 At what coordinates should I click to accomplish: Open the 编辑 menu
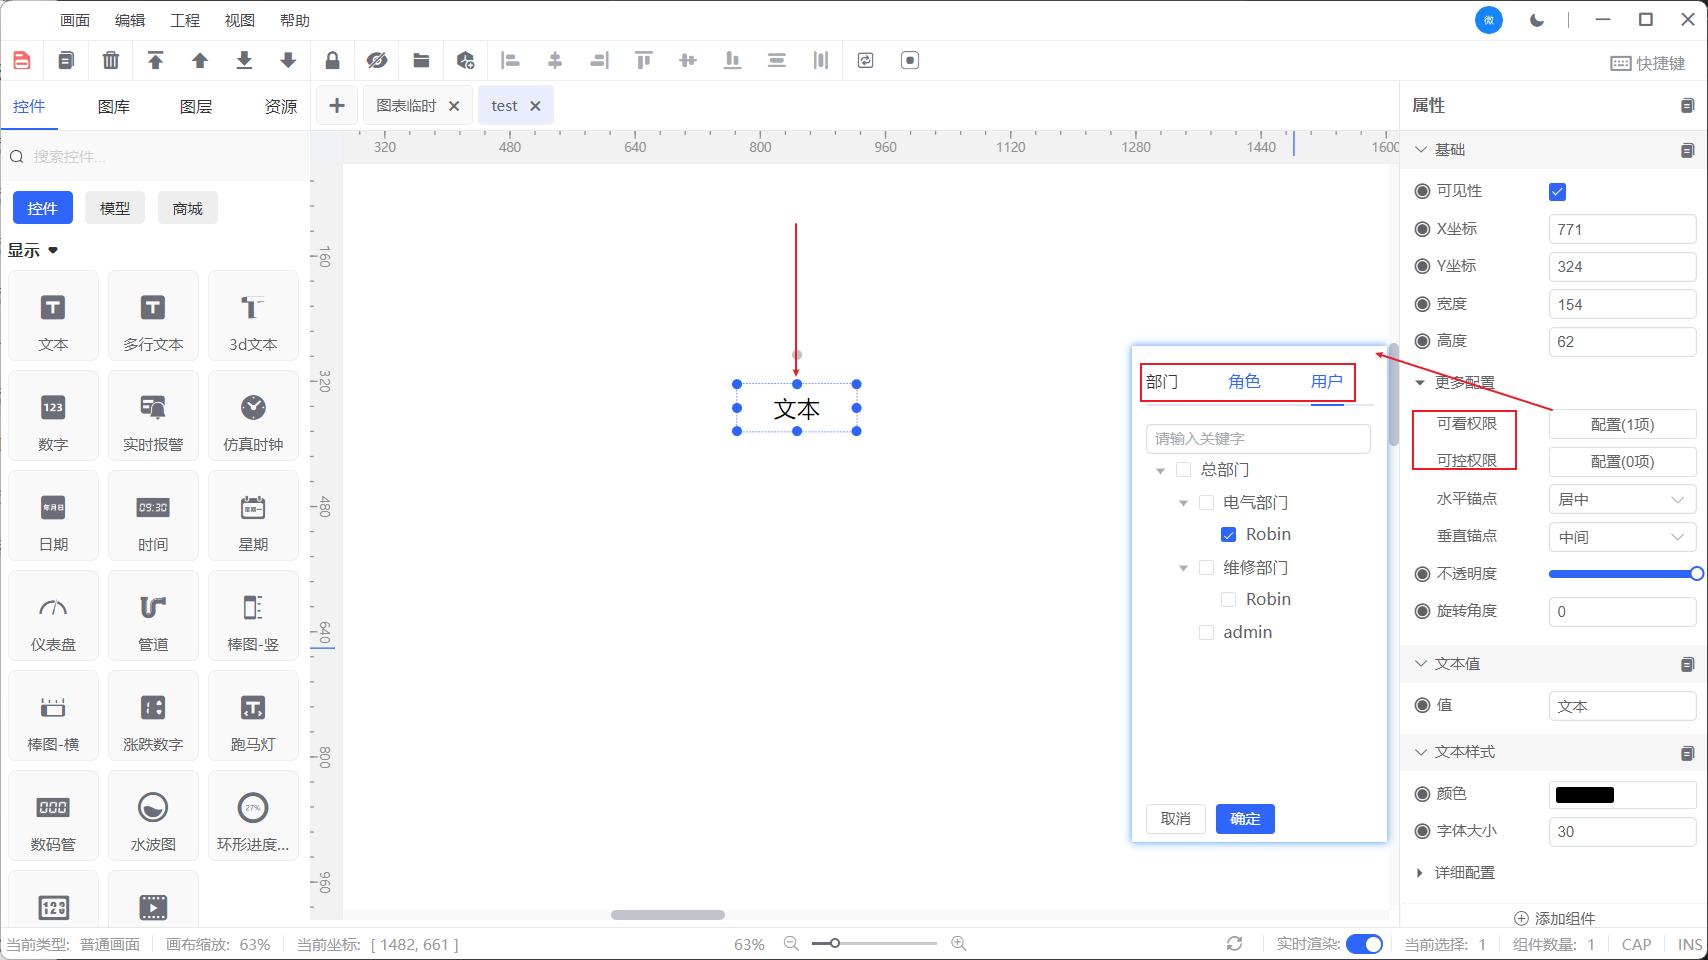(130, 20)
